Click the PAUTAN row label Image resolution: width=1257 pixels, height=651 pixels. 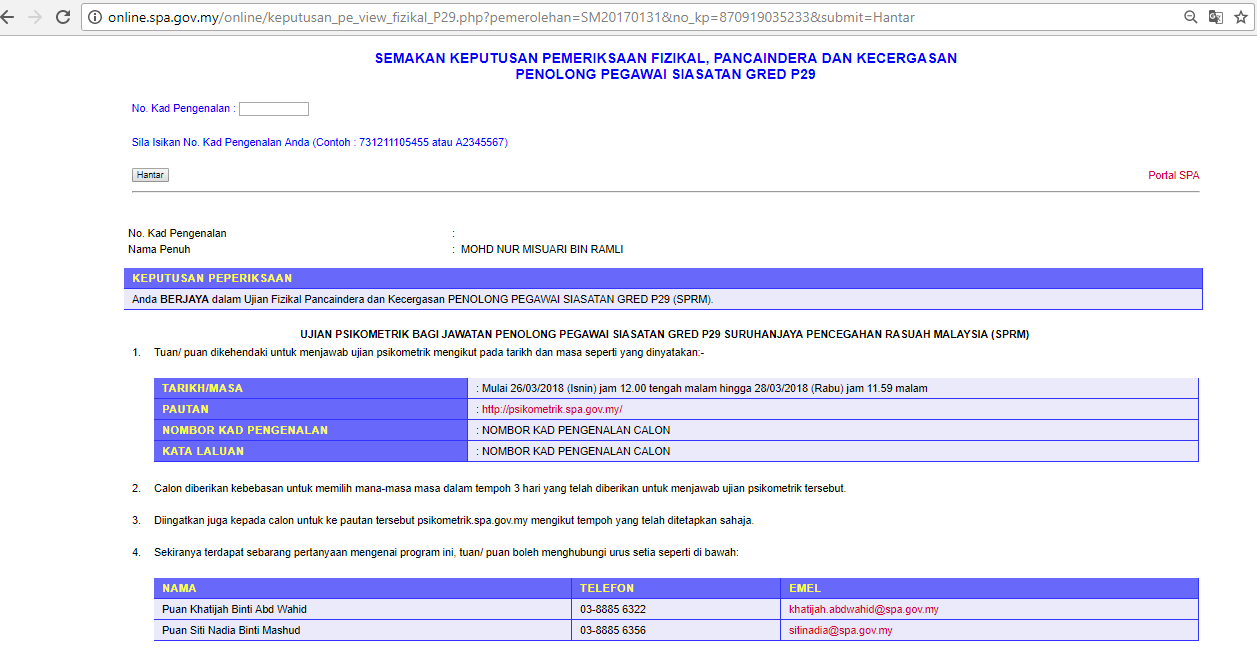click(x=311, y=409)
